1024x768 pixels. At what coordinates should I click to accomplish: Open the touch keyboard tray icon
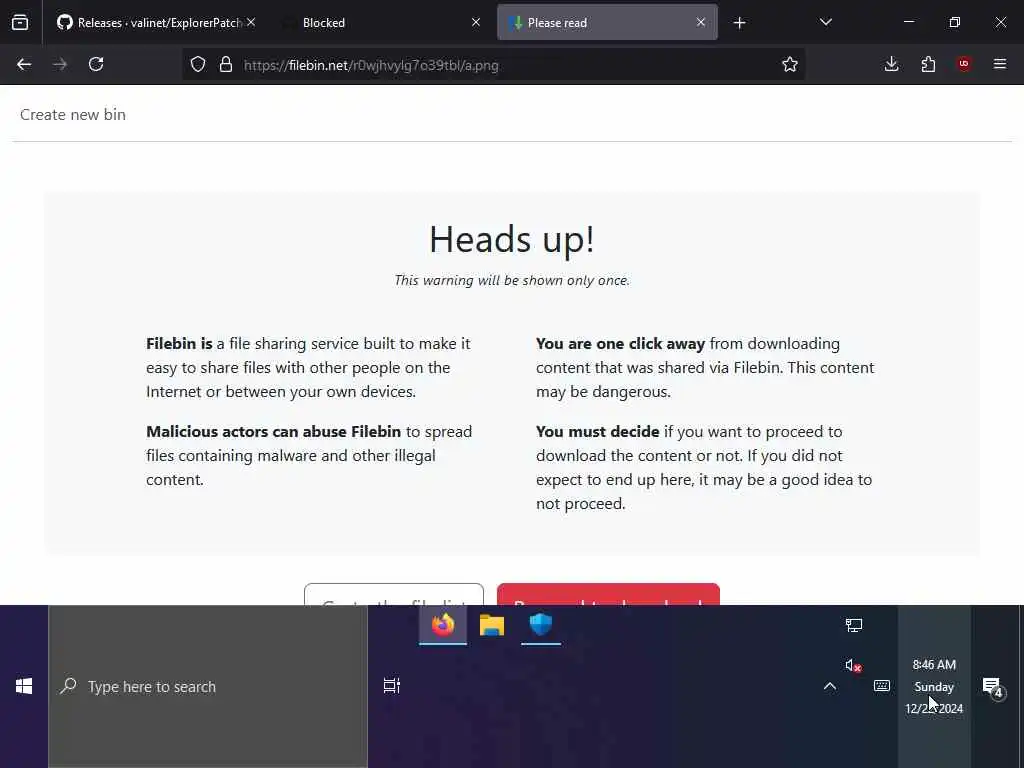[x=882, y=686]
